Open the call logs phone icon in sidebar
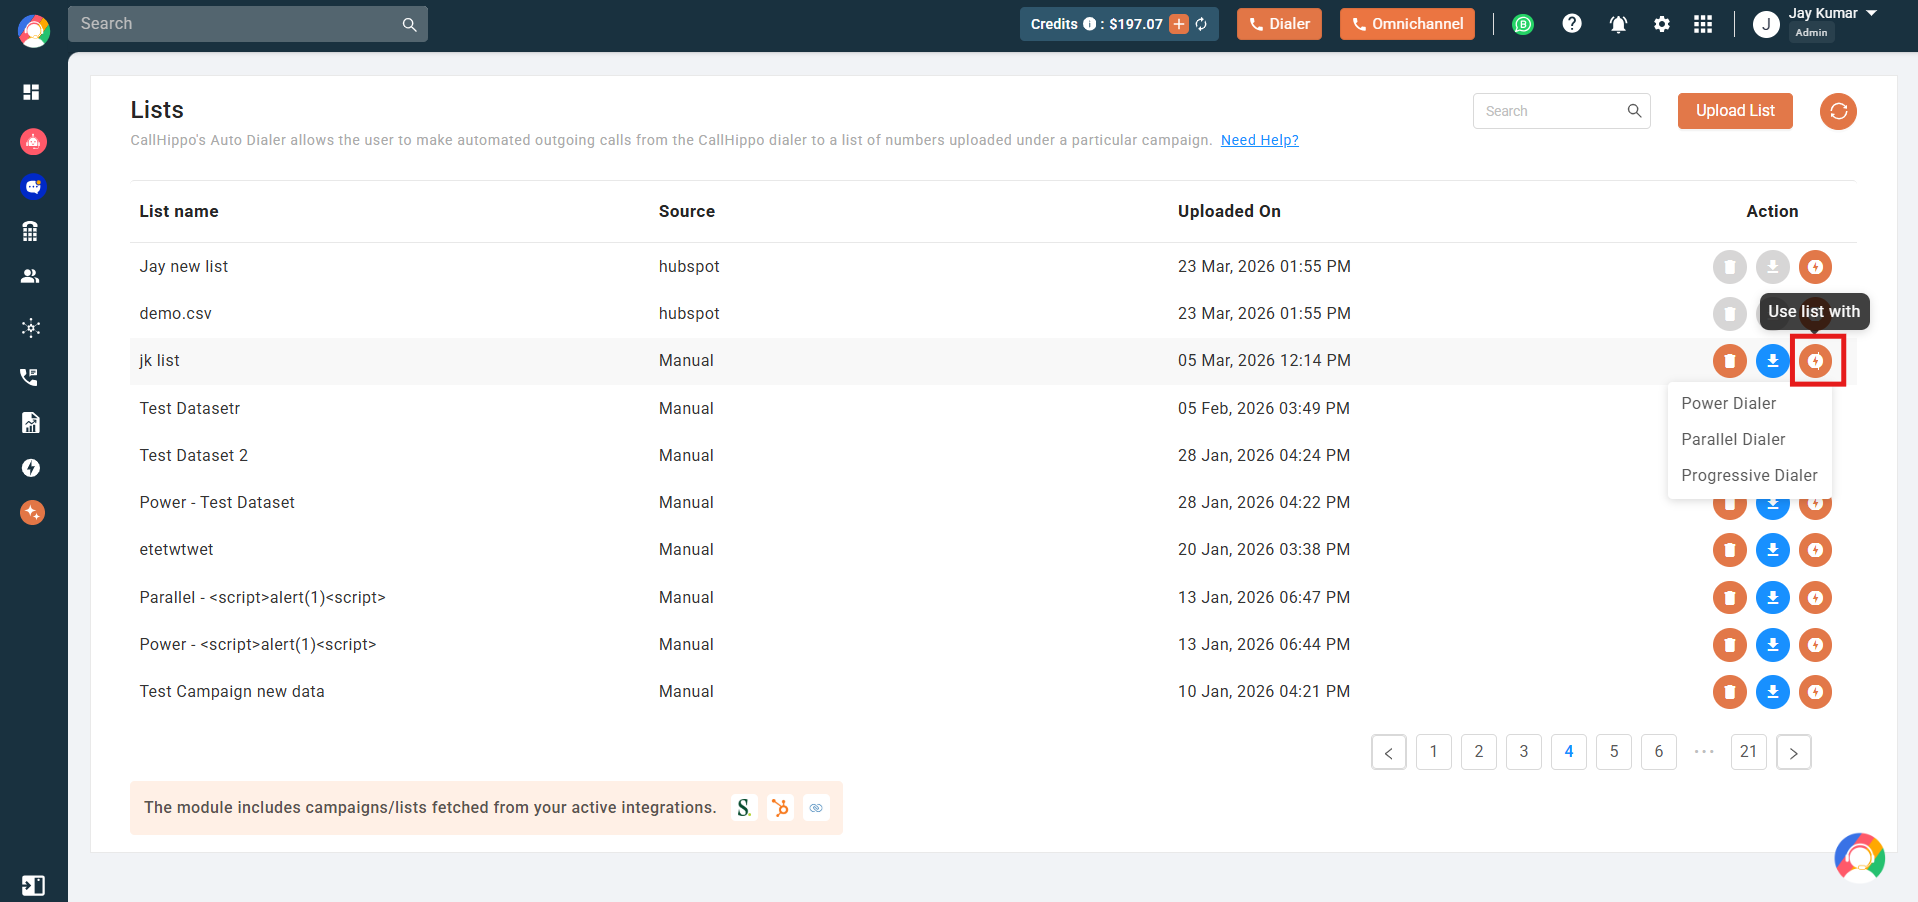The width and height of the screenshot is (1918, 902). (29, 377)
